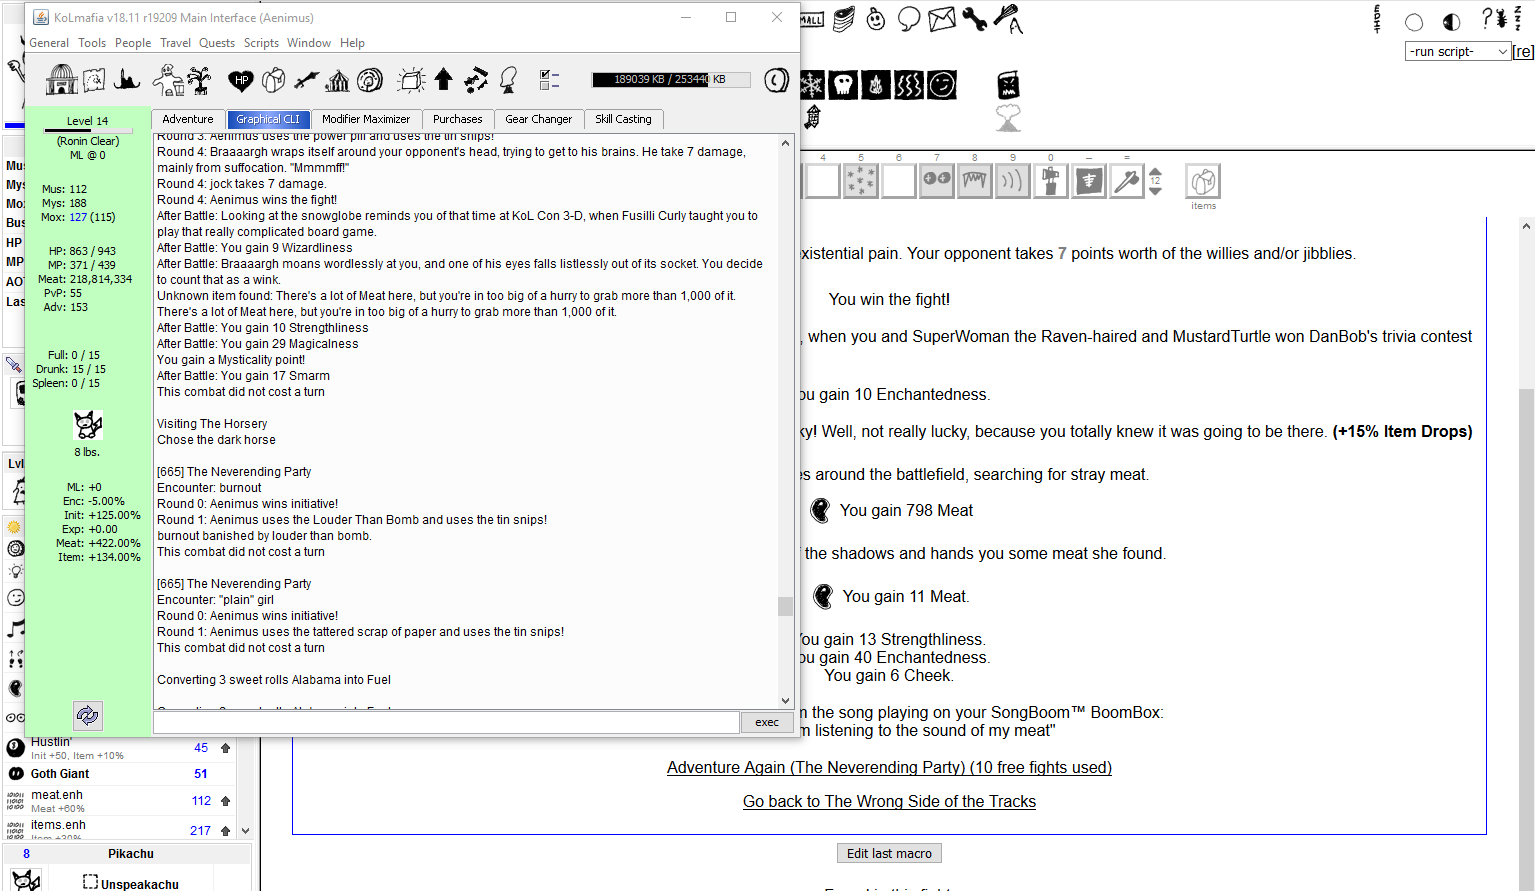Open the council building icon in KoLmafia toolbar
The image size is (1535, 891).
[x=62, y=80]
